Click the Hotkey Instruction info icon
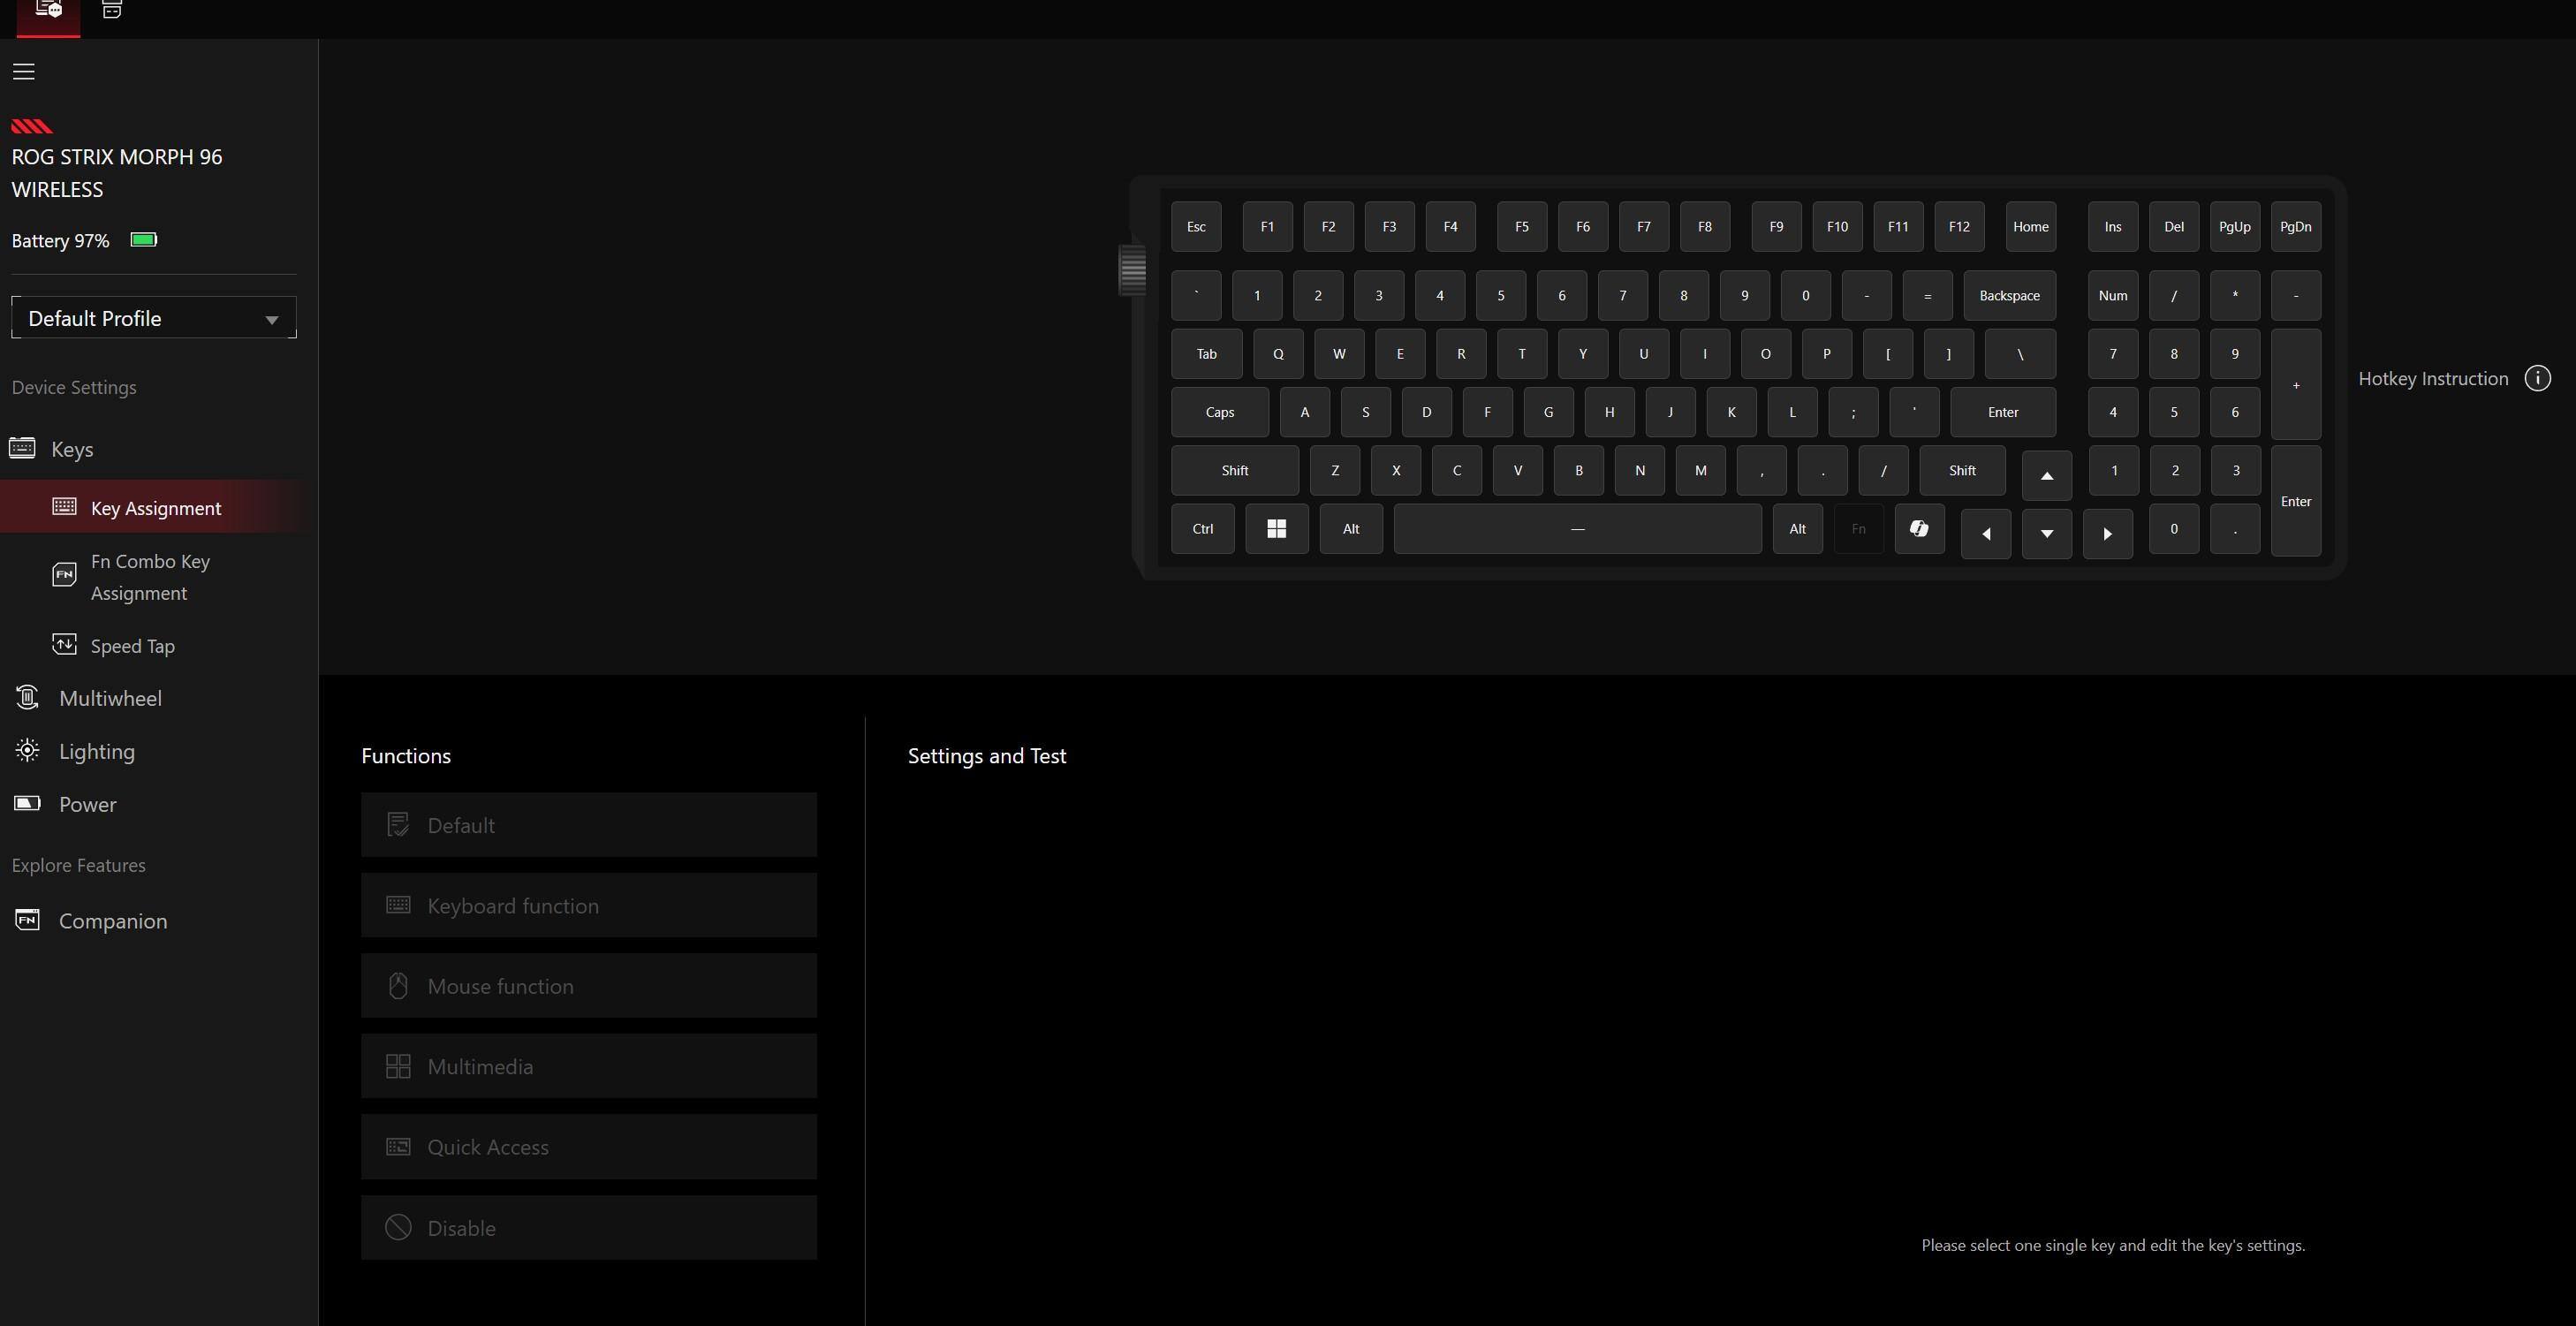Image resolution: width=2576 pixels, height=1326 pixels. click(x=2537, y=378)
